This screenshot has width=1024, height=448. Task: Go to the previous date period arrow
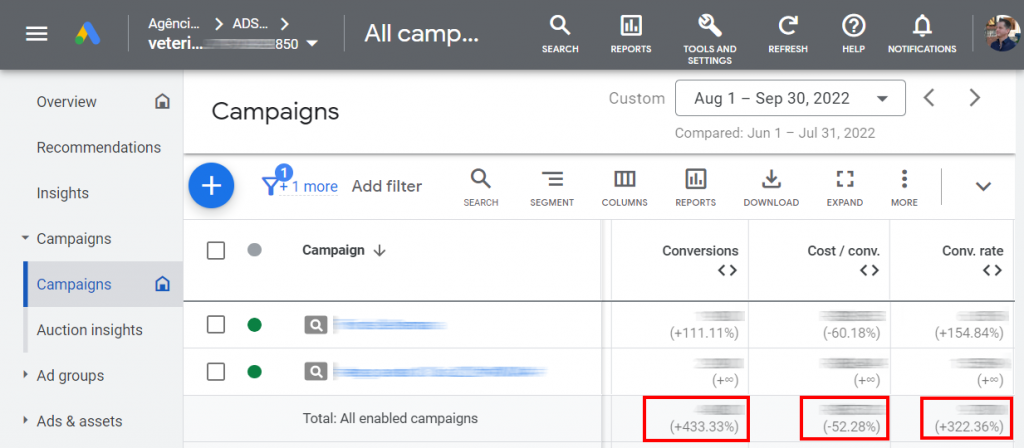pyautogui.click(x=929, y=98)
